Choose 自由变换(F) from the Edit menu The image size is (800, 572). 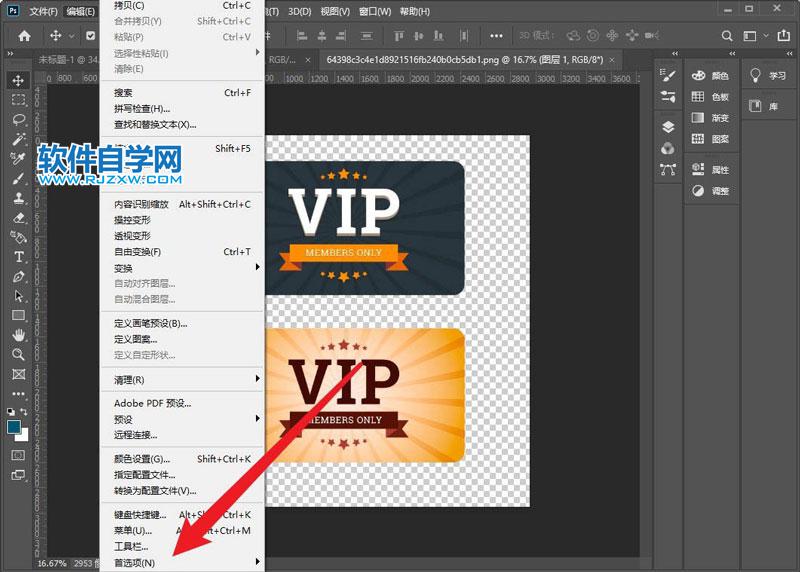point(137,252)
